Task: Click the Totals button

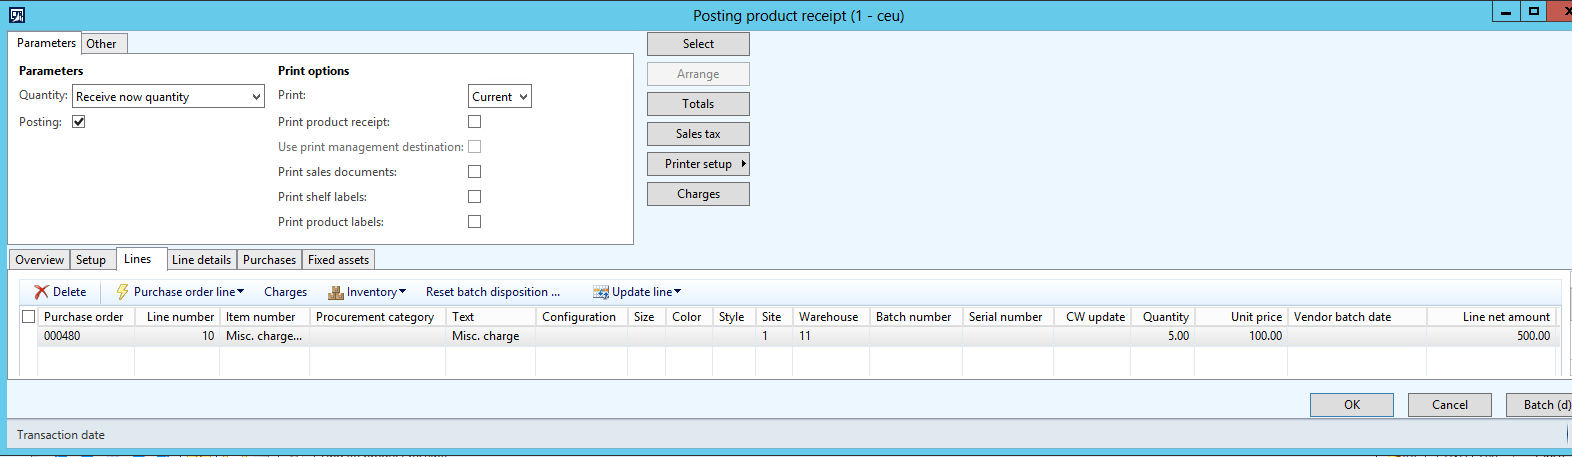Action: (698, 104)
